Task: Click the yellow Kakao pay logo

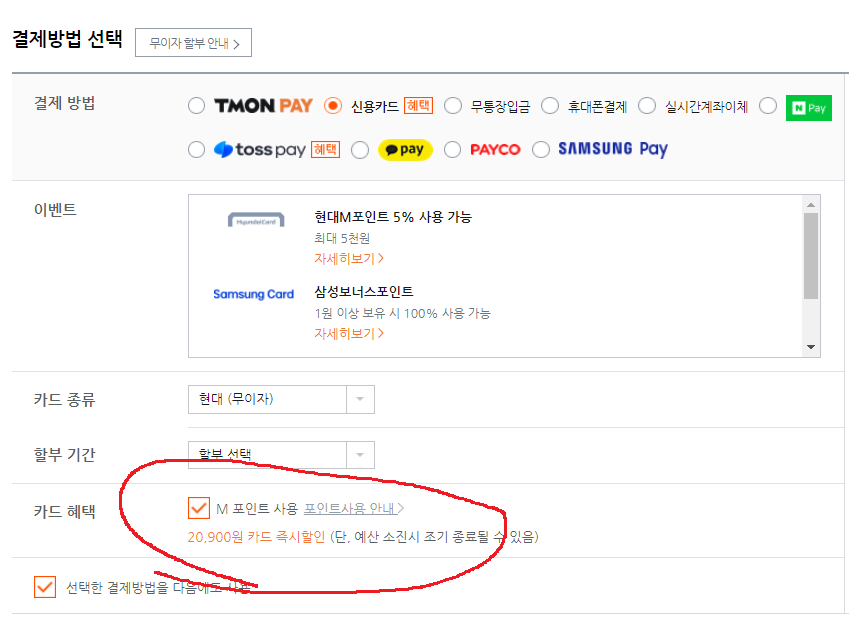Action: click(405, 149)
